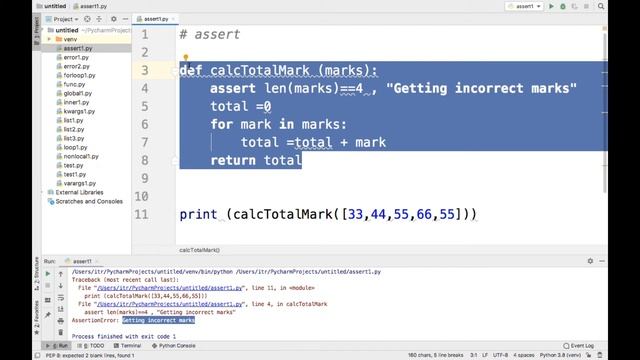Collapse the untitled project root arrow

(x=43, y=30)
